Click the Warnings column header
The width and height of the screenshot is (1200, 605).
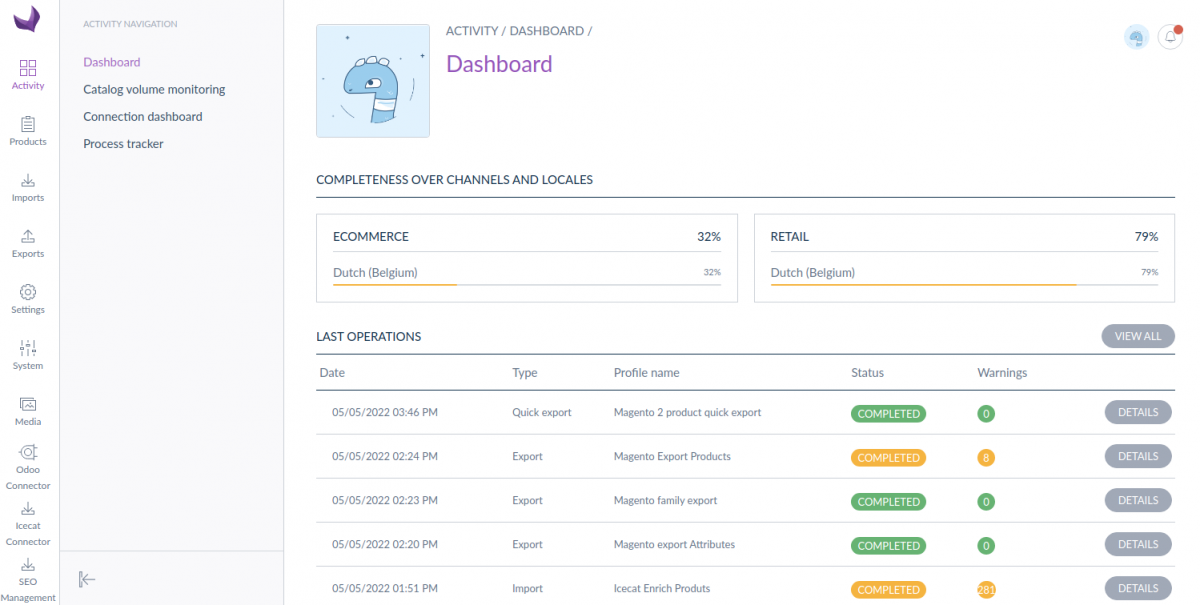point(1002,372)
